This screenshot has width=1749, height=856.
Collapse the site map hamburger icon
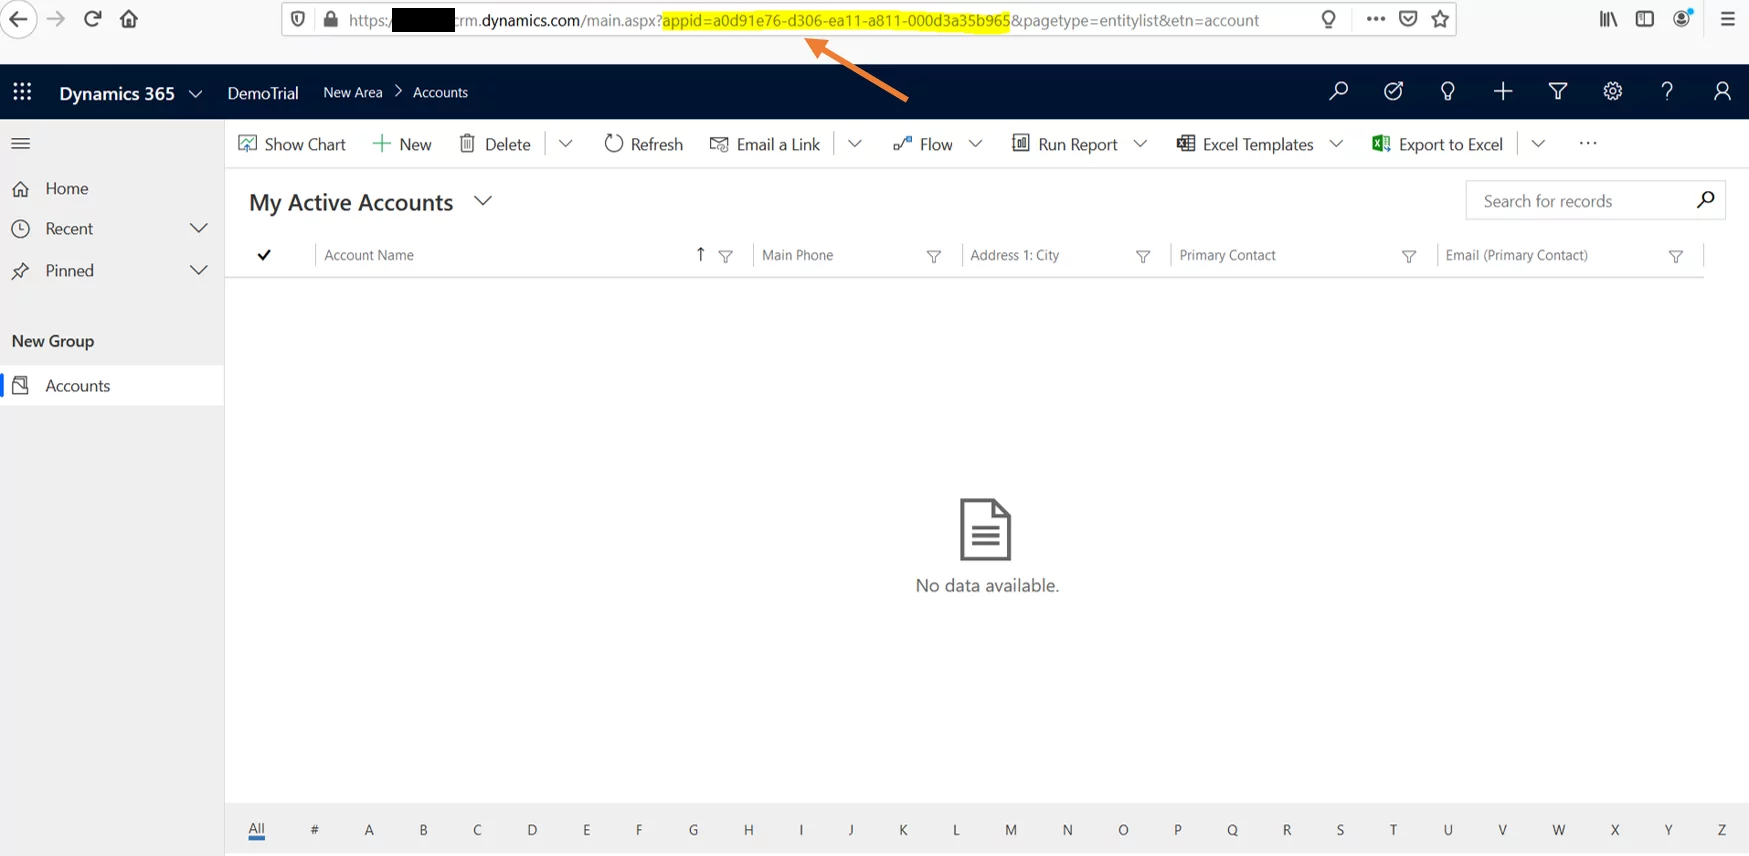20,143
